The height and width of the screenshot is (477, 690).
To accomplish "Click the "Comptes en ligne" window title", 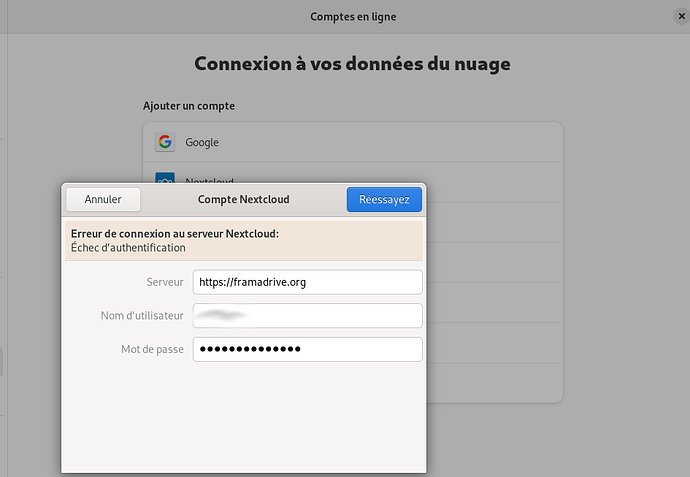I will click(x=353, y=17).
